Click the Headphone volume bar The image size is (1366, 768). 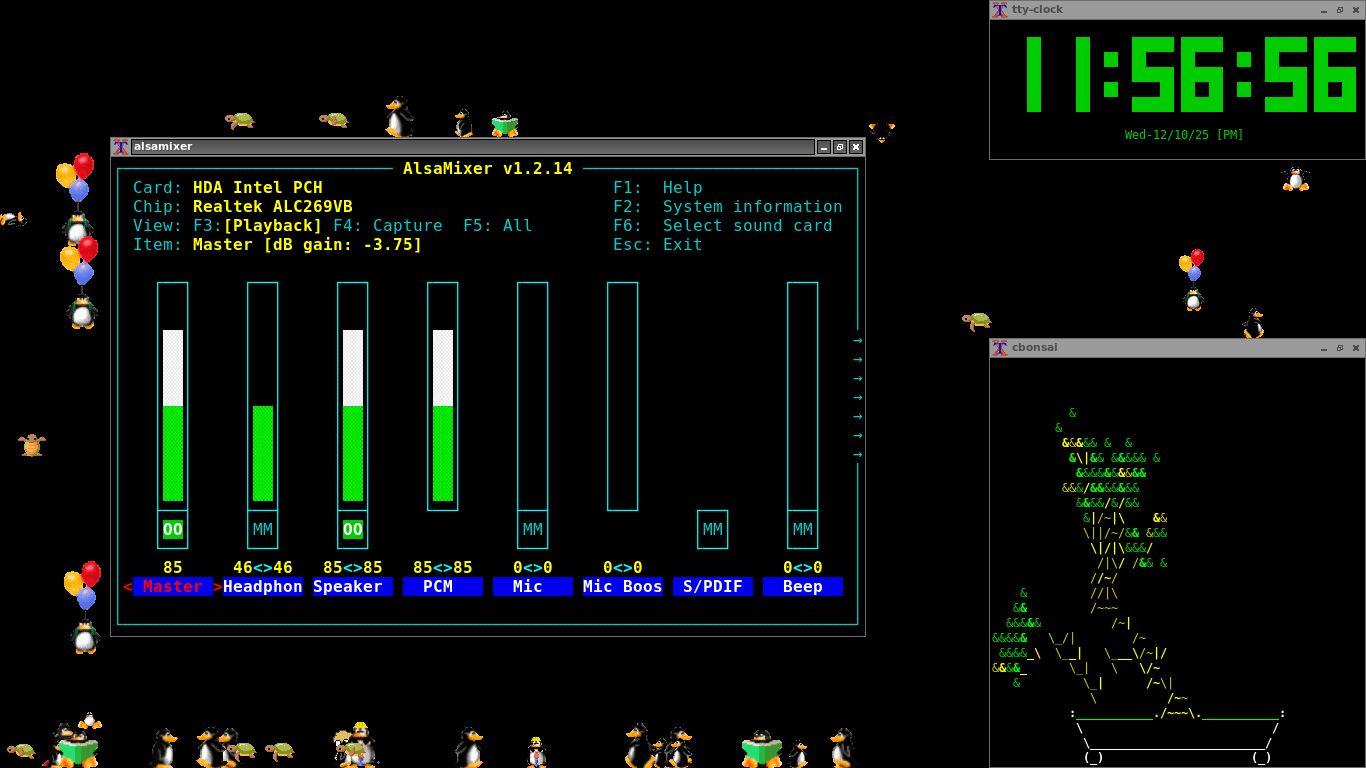(x=263, y=396)
